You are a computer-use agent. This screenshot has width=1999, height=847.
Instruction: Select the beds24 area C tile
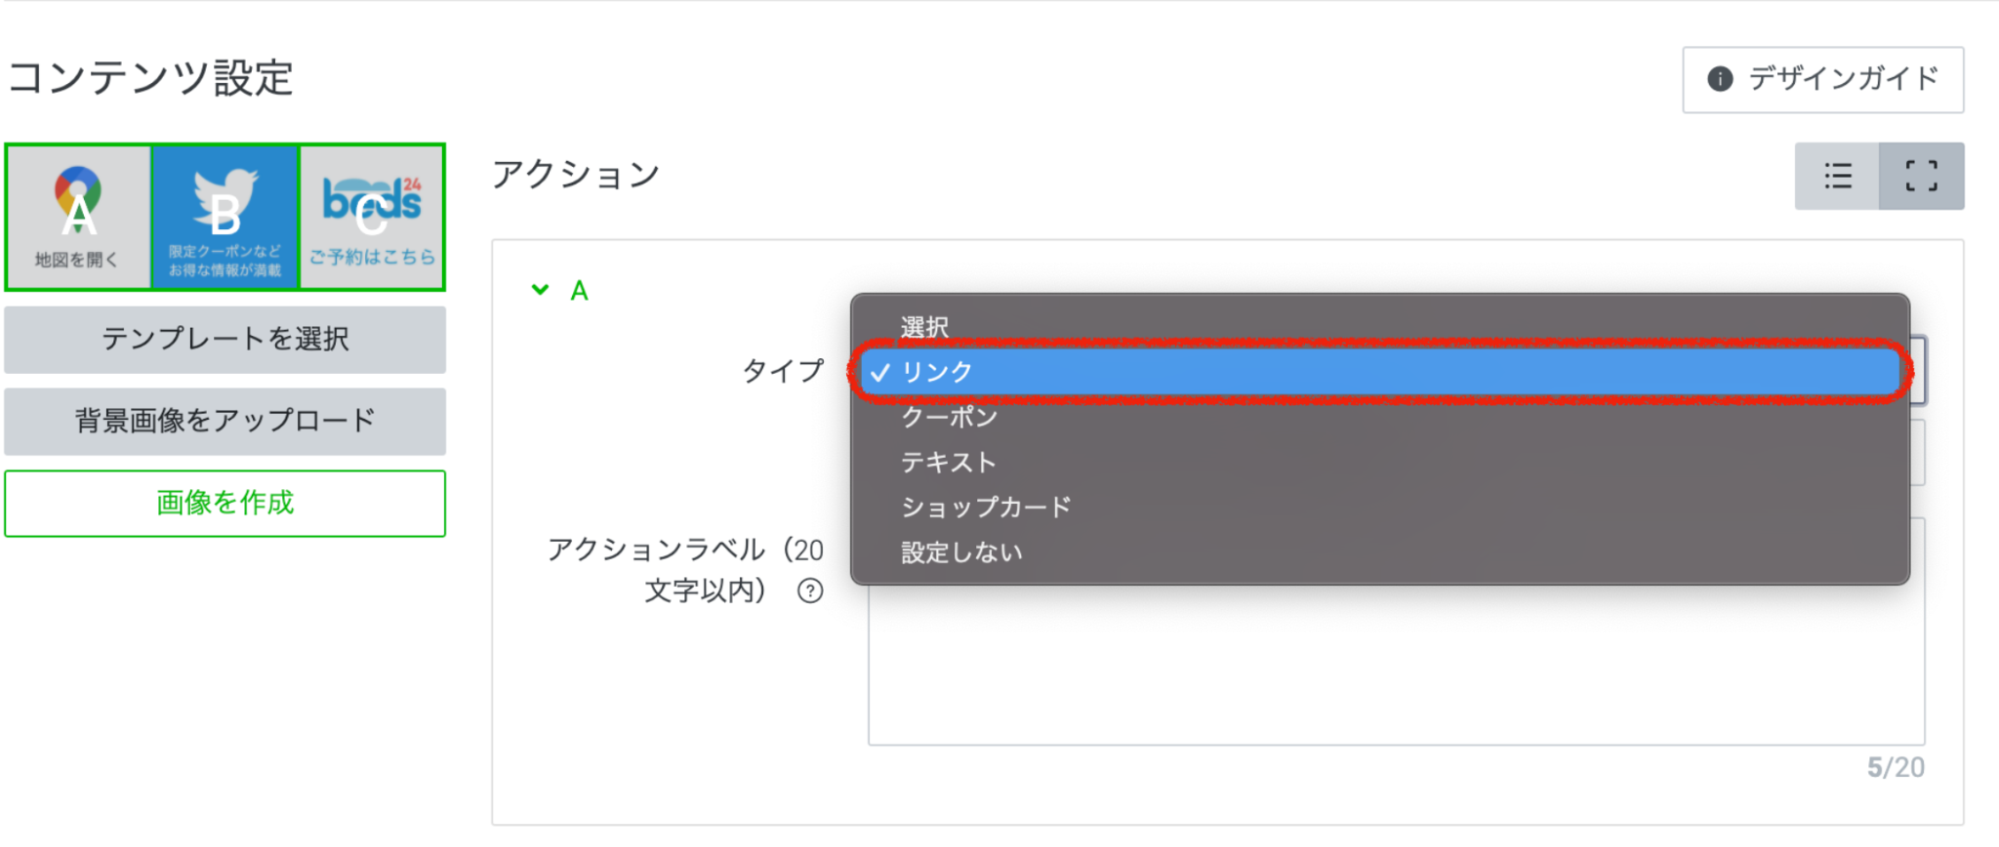click(x=372, y=217)
